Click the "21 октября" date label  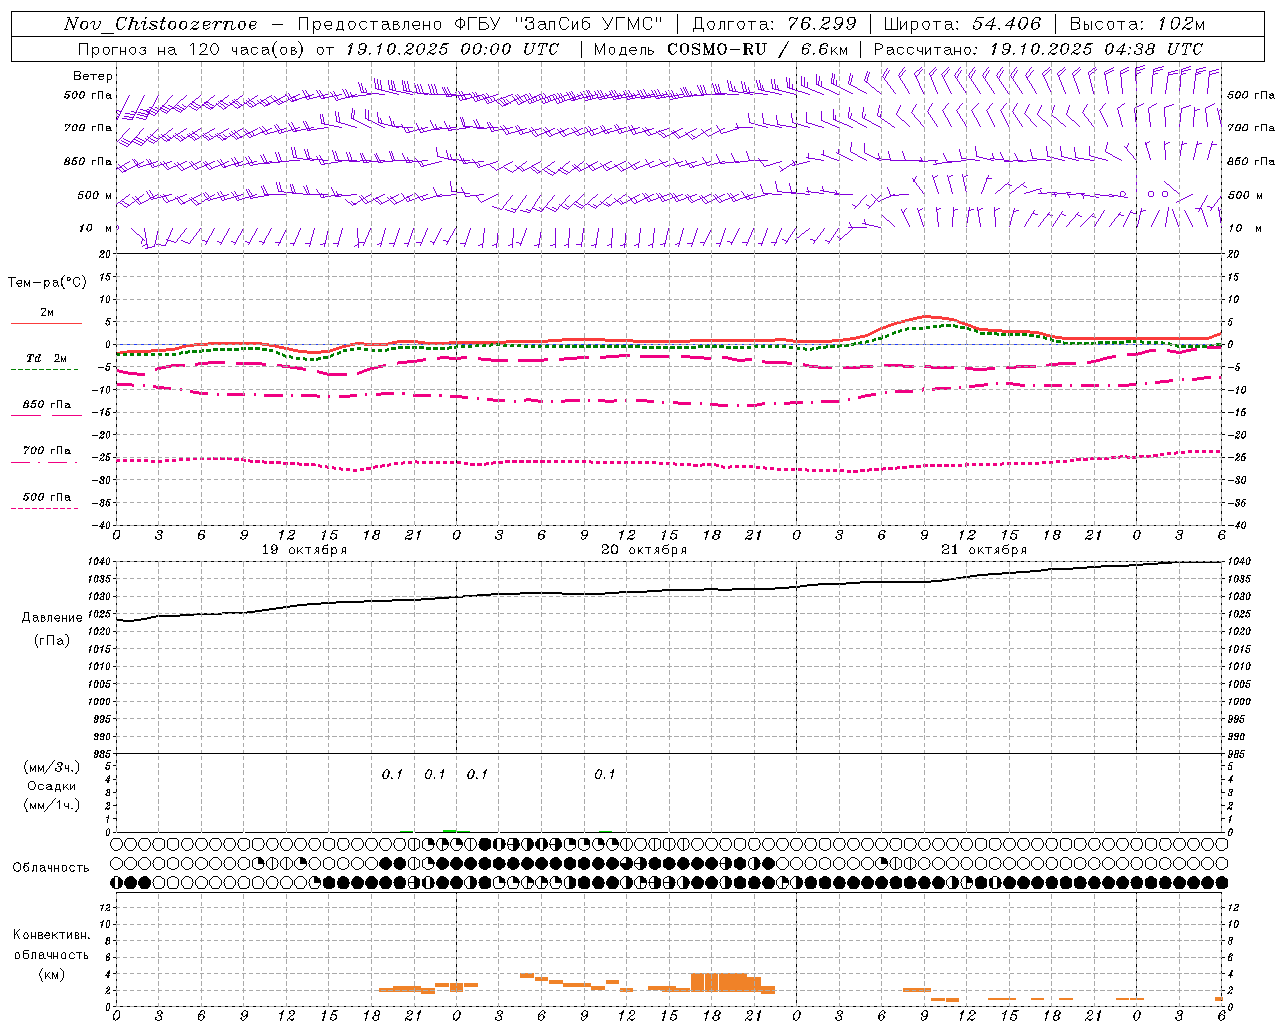[984, 550]
